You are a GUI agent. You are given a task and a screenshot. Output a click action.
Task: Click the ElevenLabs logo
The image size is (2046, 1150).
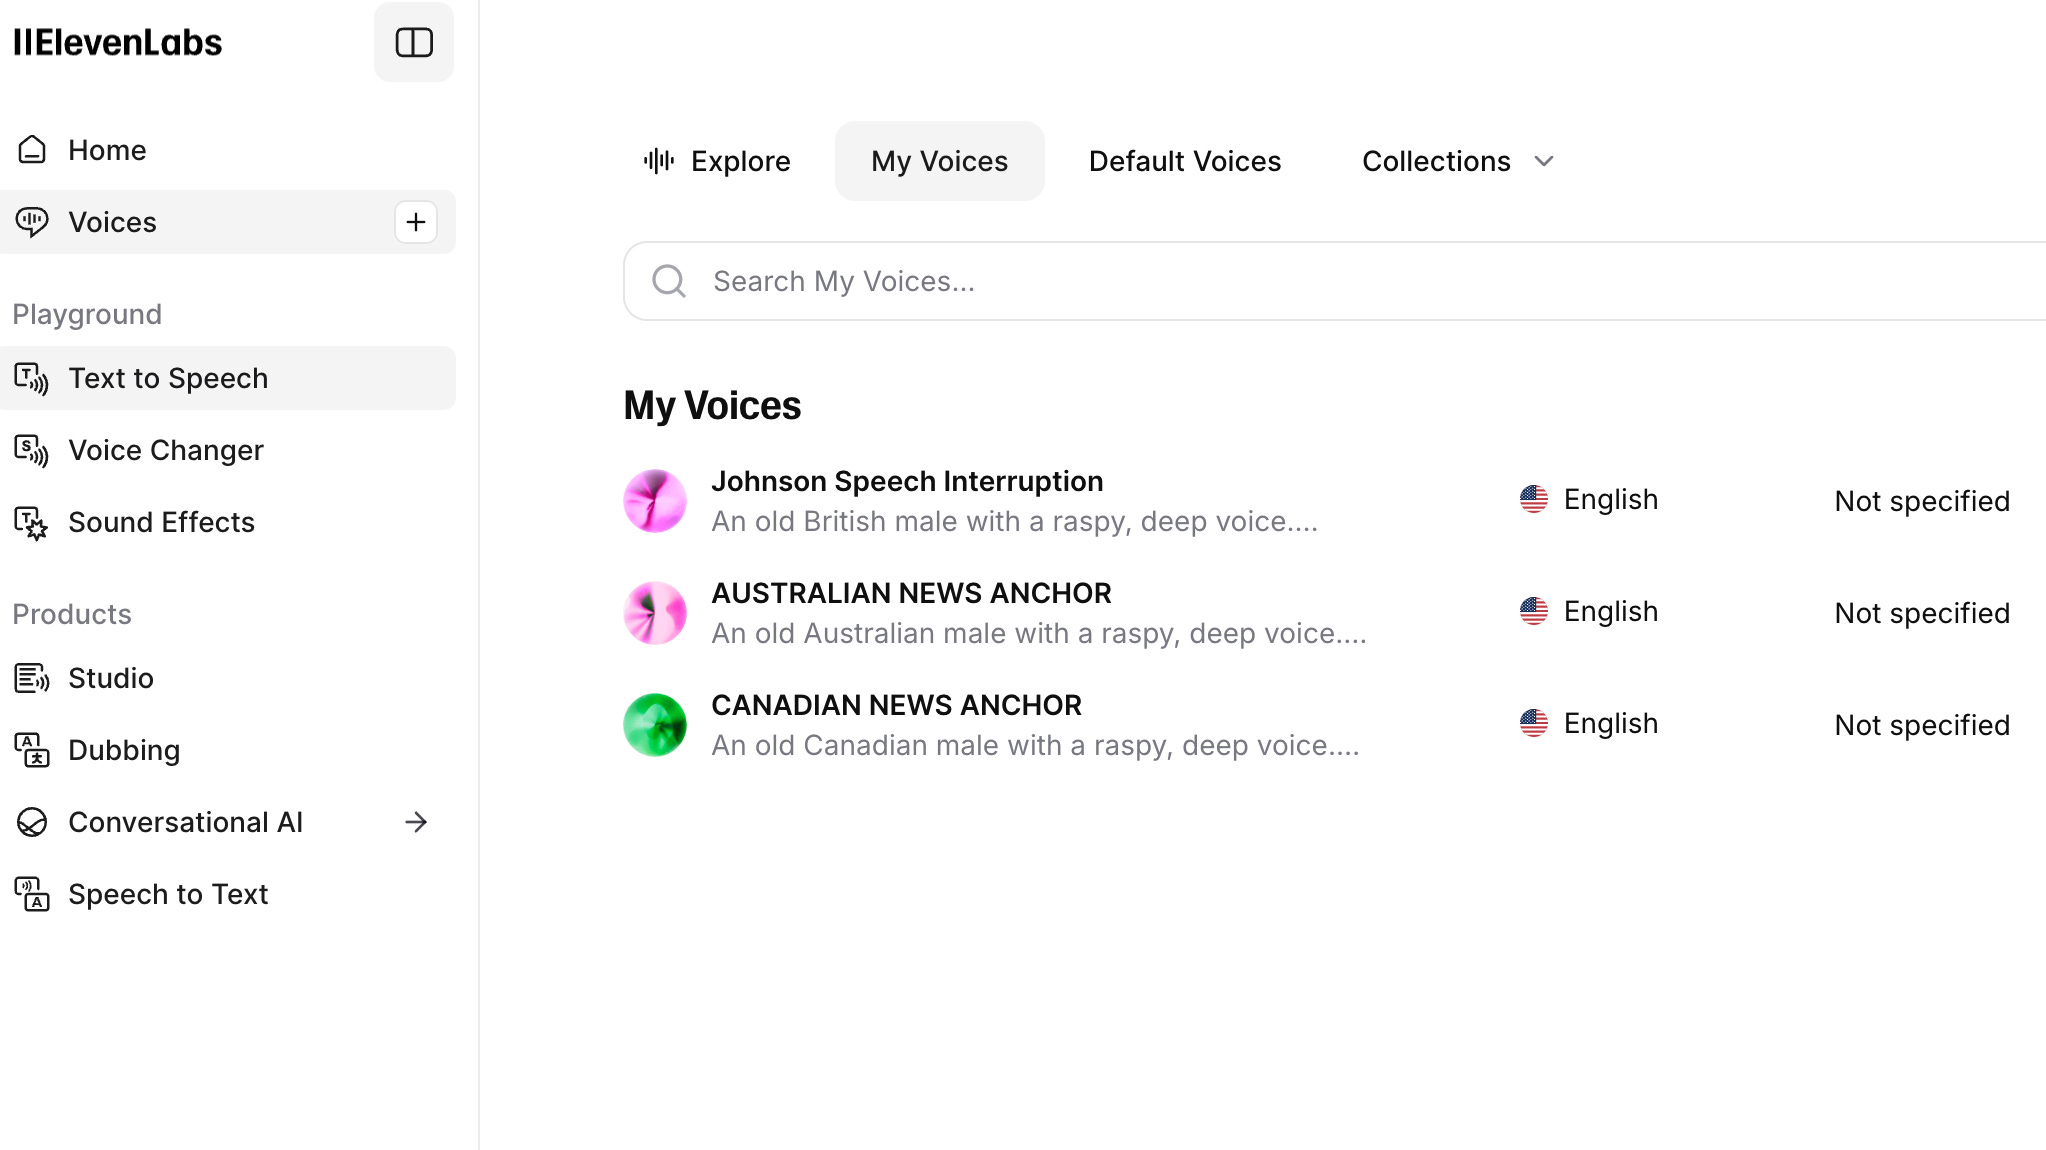pos(118,42)
